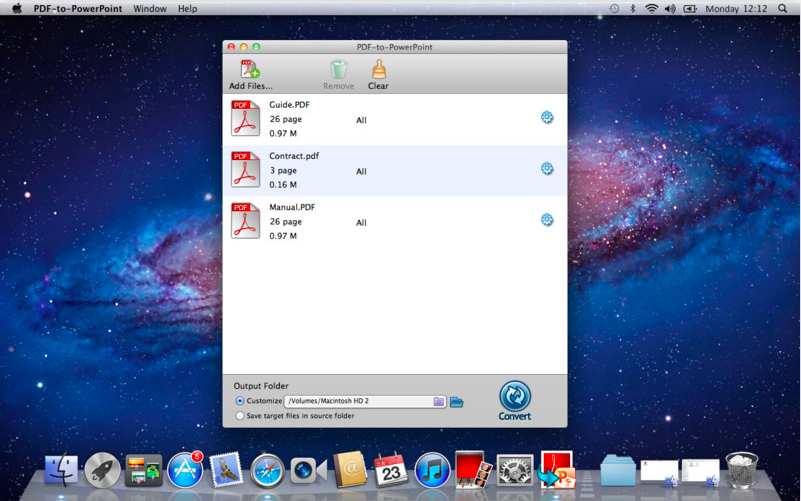Click PDF-to-PowerPoint icon in the Dock
The width and height of the screenshot is (801, 501).
coord(556,469)
